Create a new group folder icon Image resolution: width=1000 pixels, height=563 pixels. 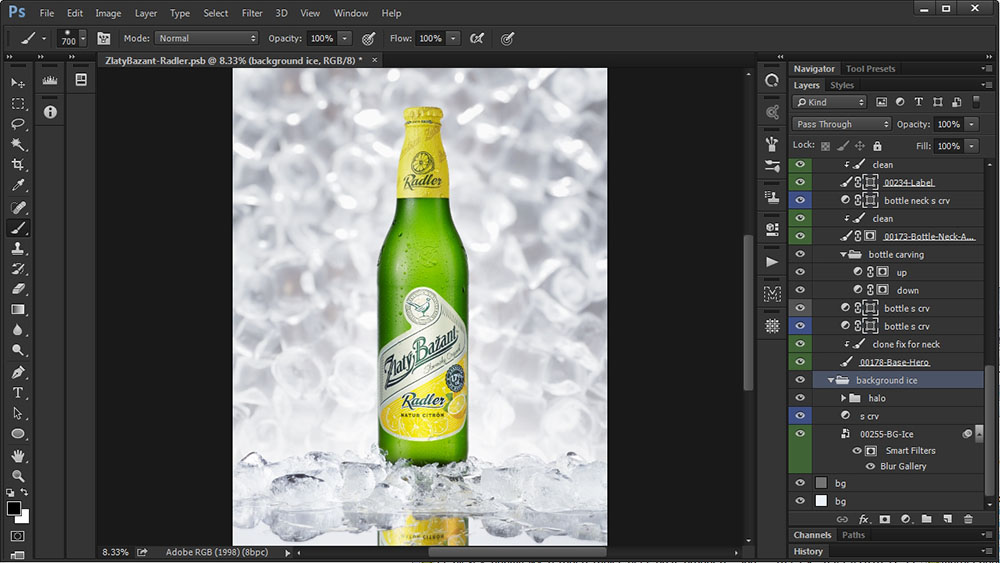[x=927, y=519]
